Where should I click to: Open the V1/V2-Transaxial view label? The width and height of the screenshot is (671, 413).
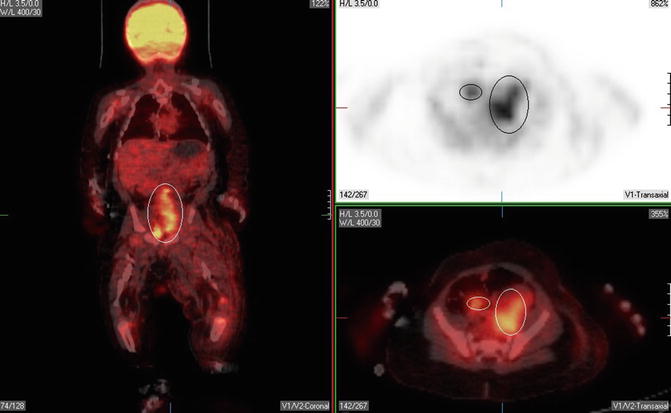[x=639, y=407]
